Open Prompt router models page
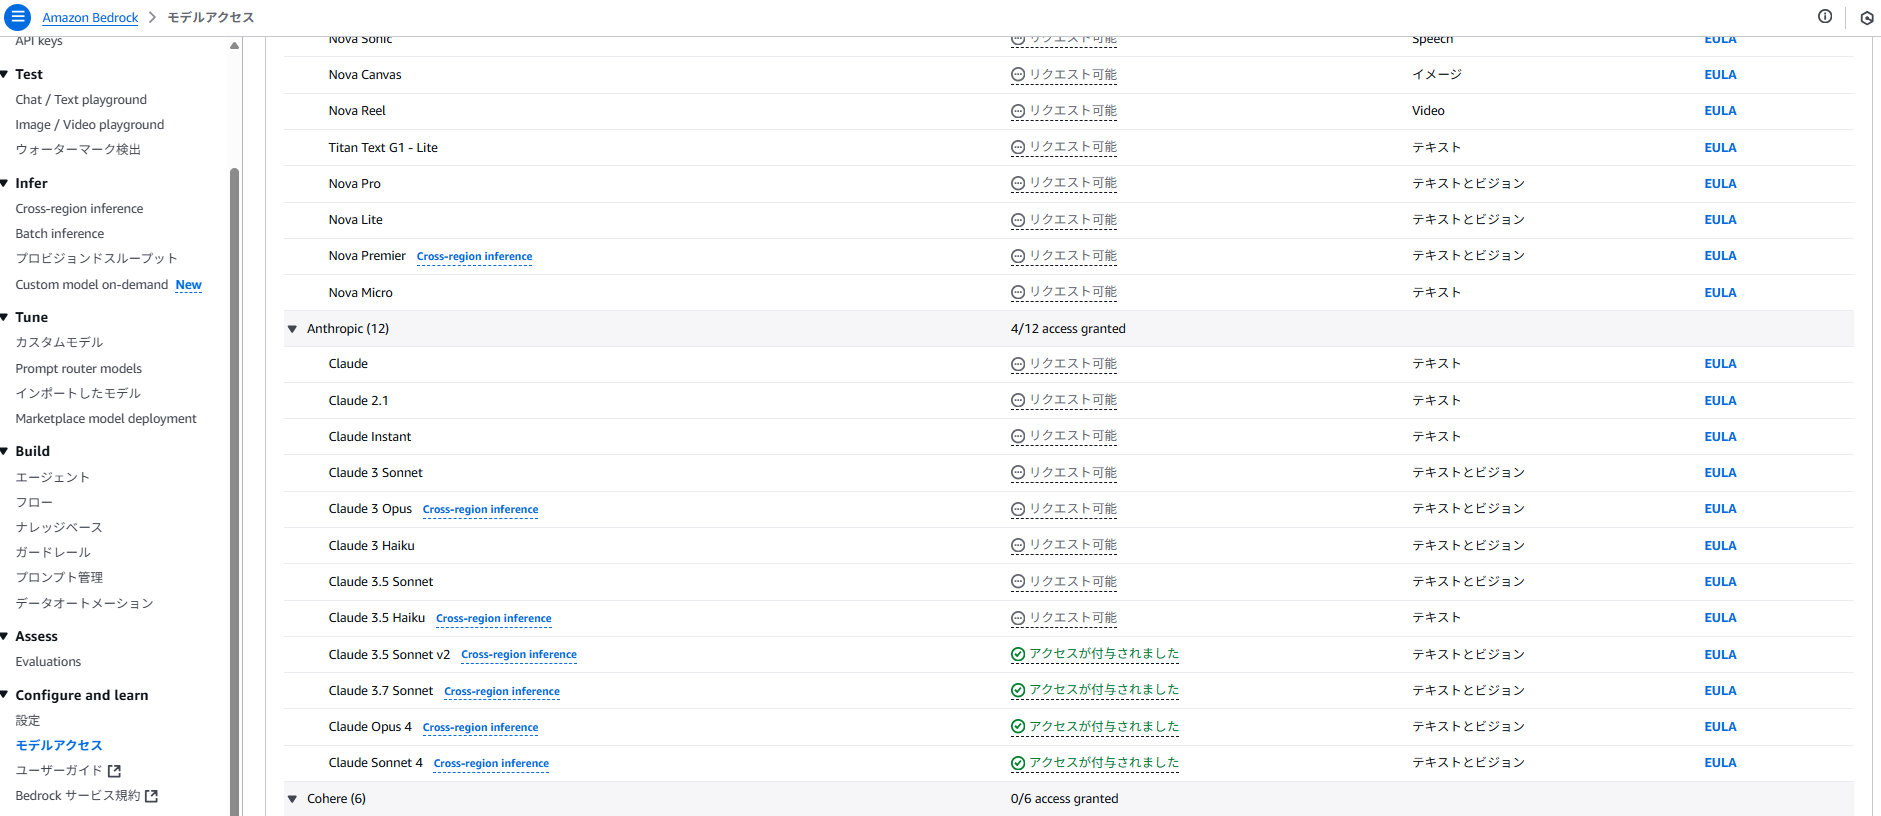This screenshot has height=816, width=1881. click(x=79, y=369)
